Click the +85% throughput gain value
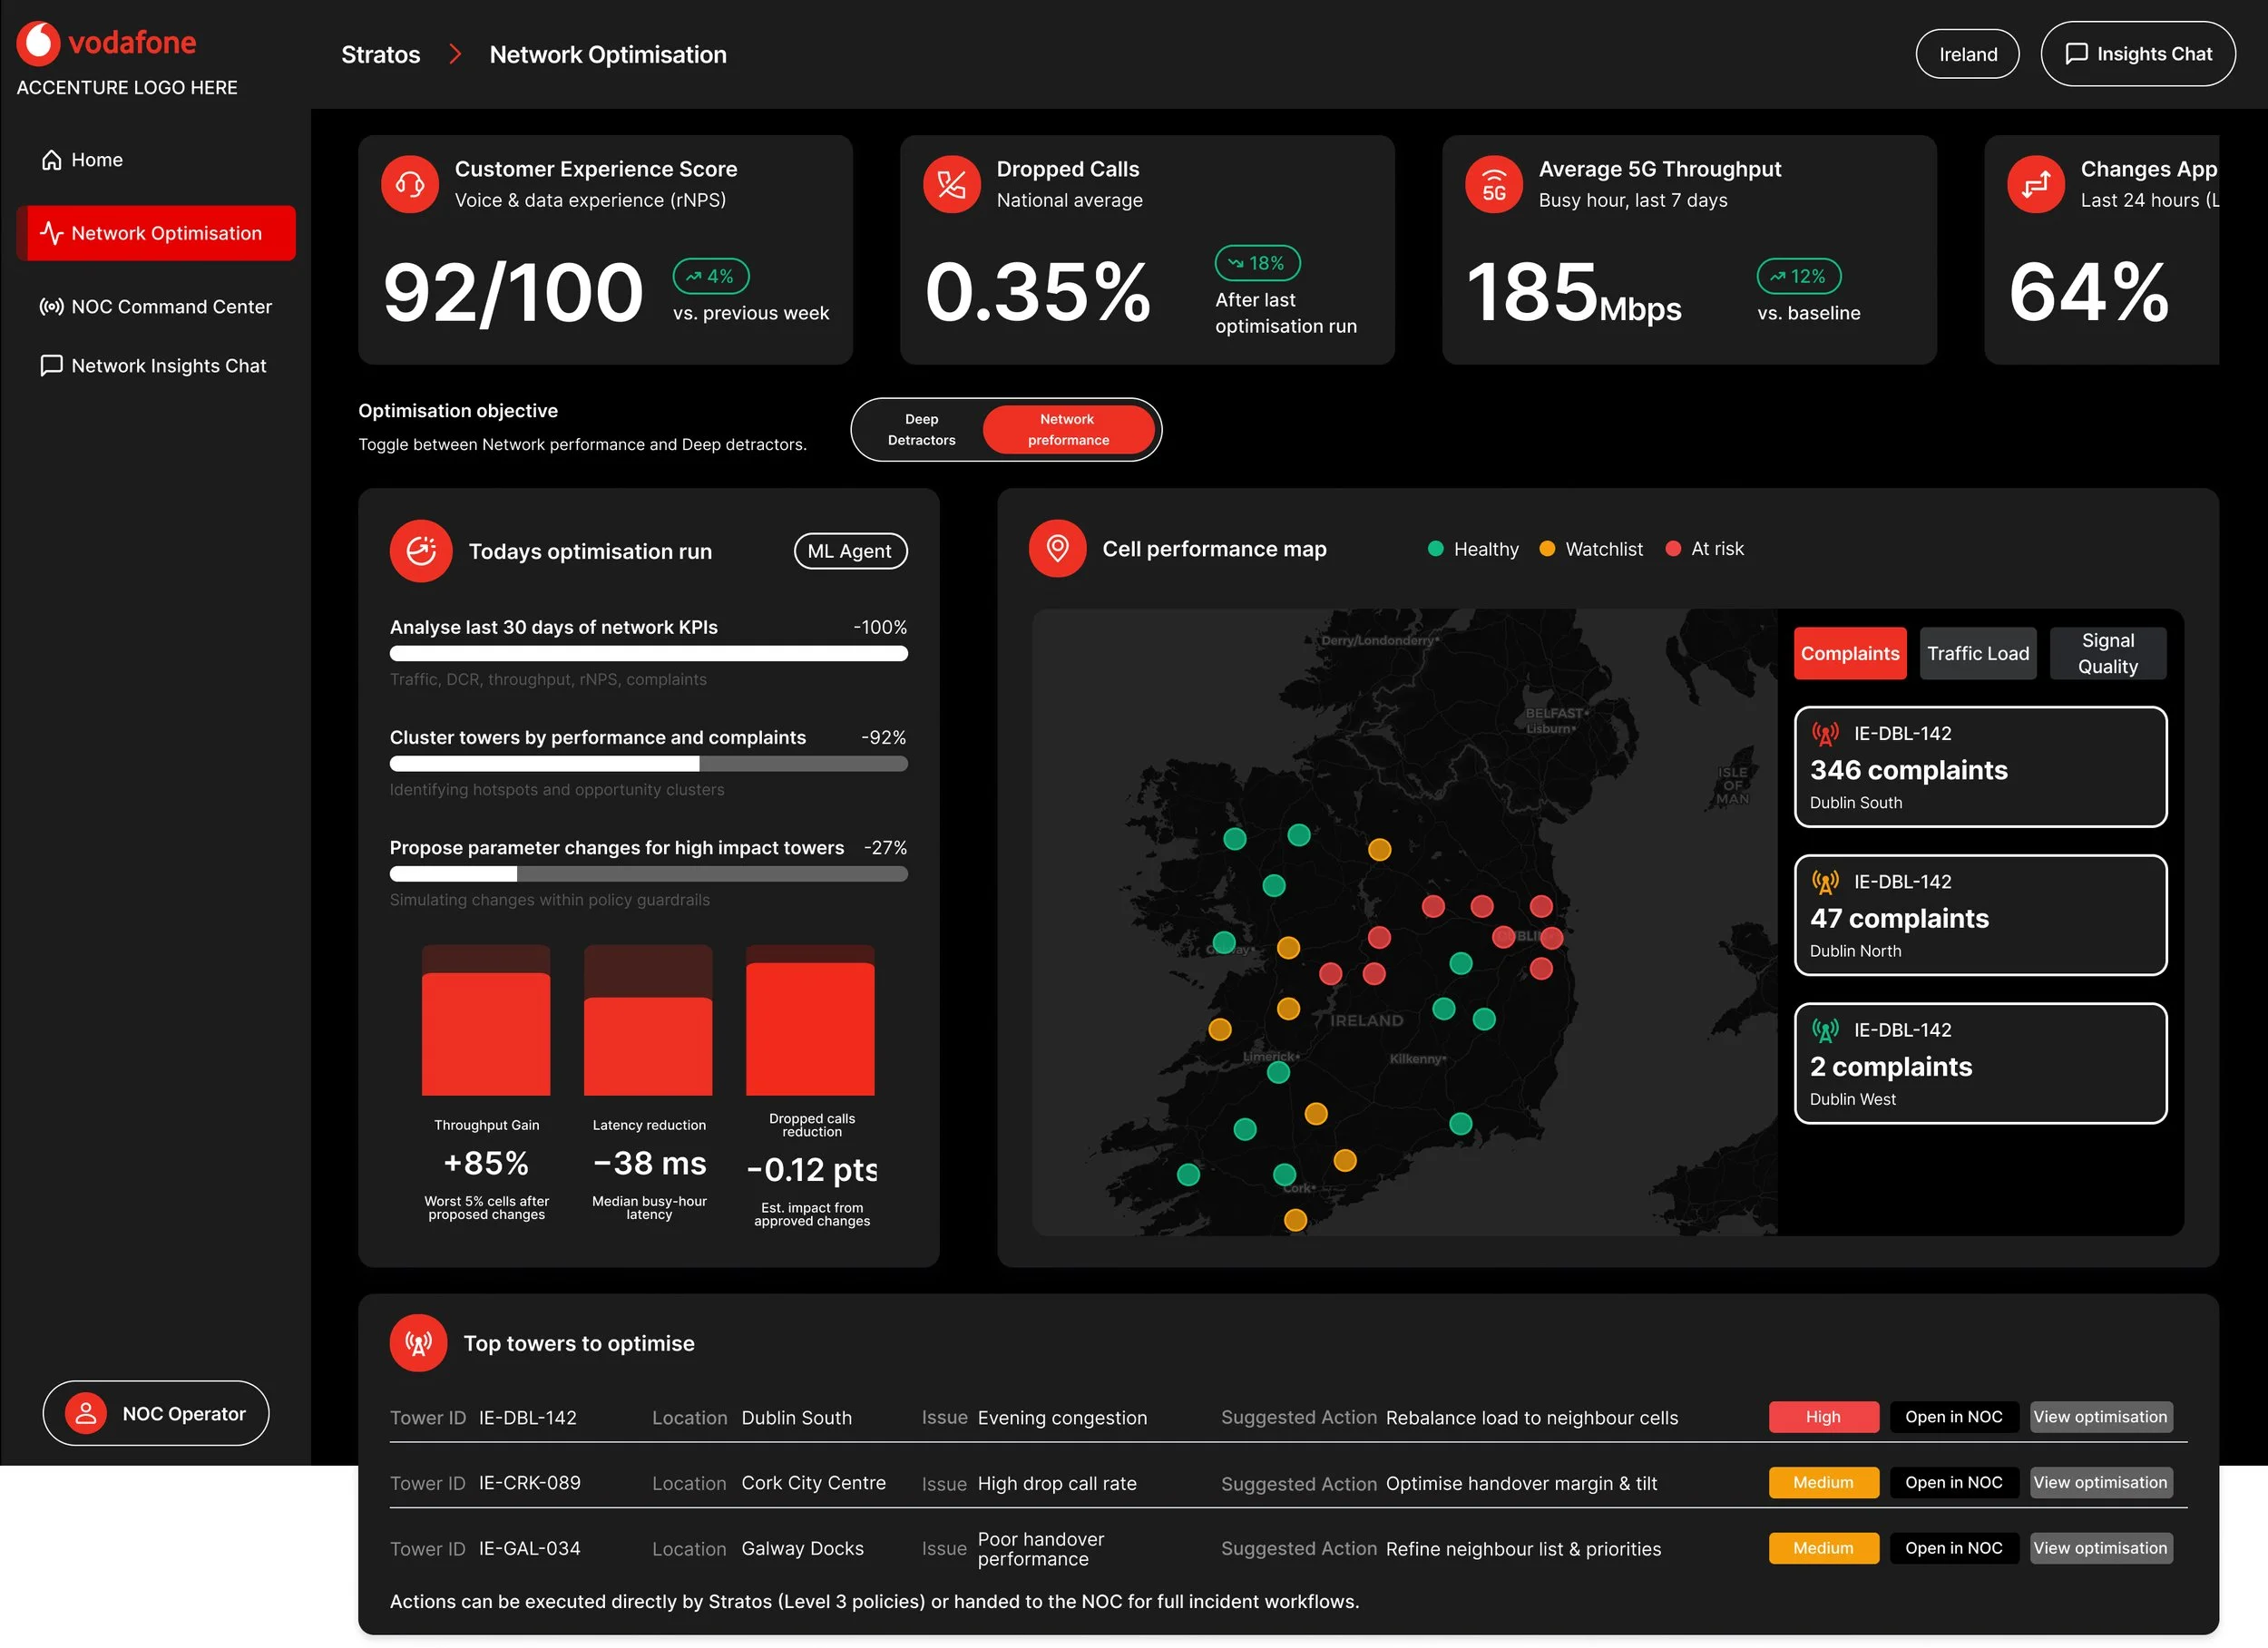 [x=486, y=1163]
